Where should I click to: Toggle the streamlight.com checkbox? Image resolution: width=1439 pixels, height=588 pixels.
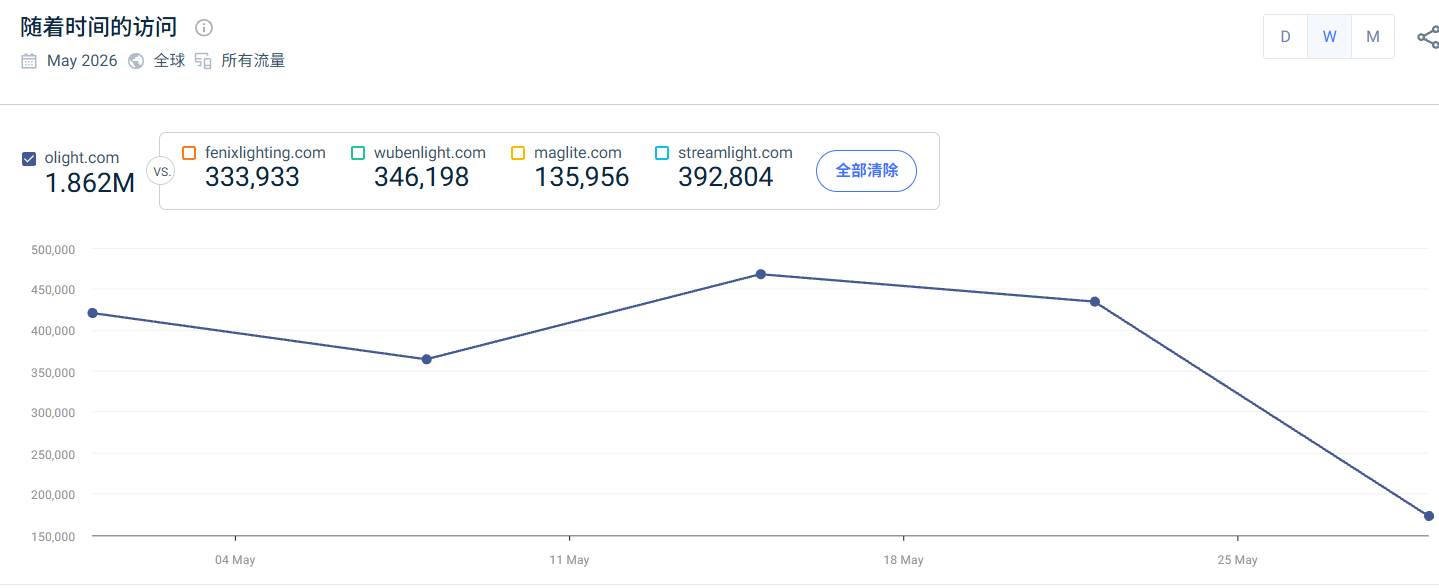click(662, 153)
